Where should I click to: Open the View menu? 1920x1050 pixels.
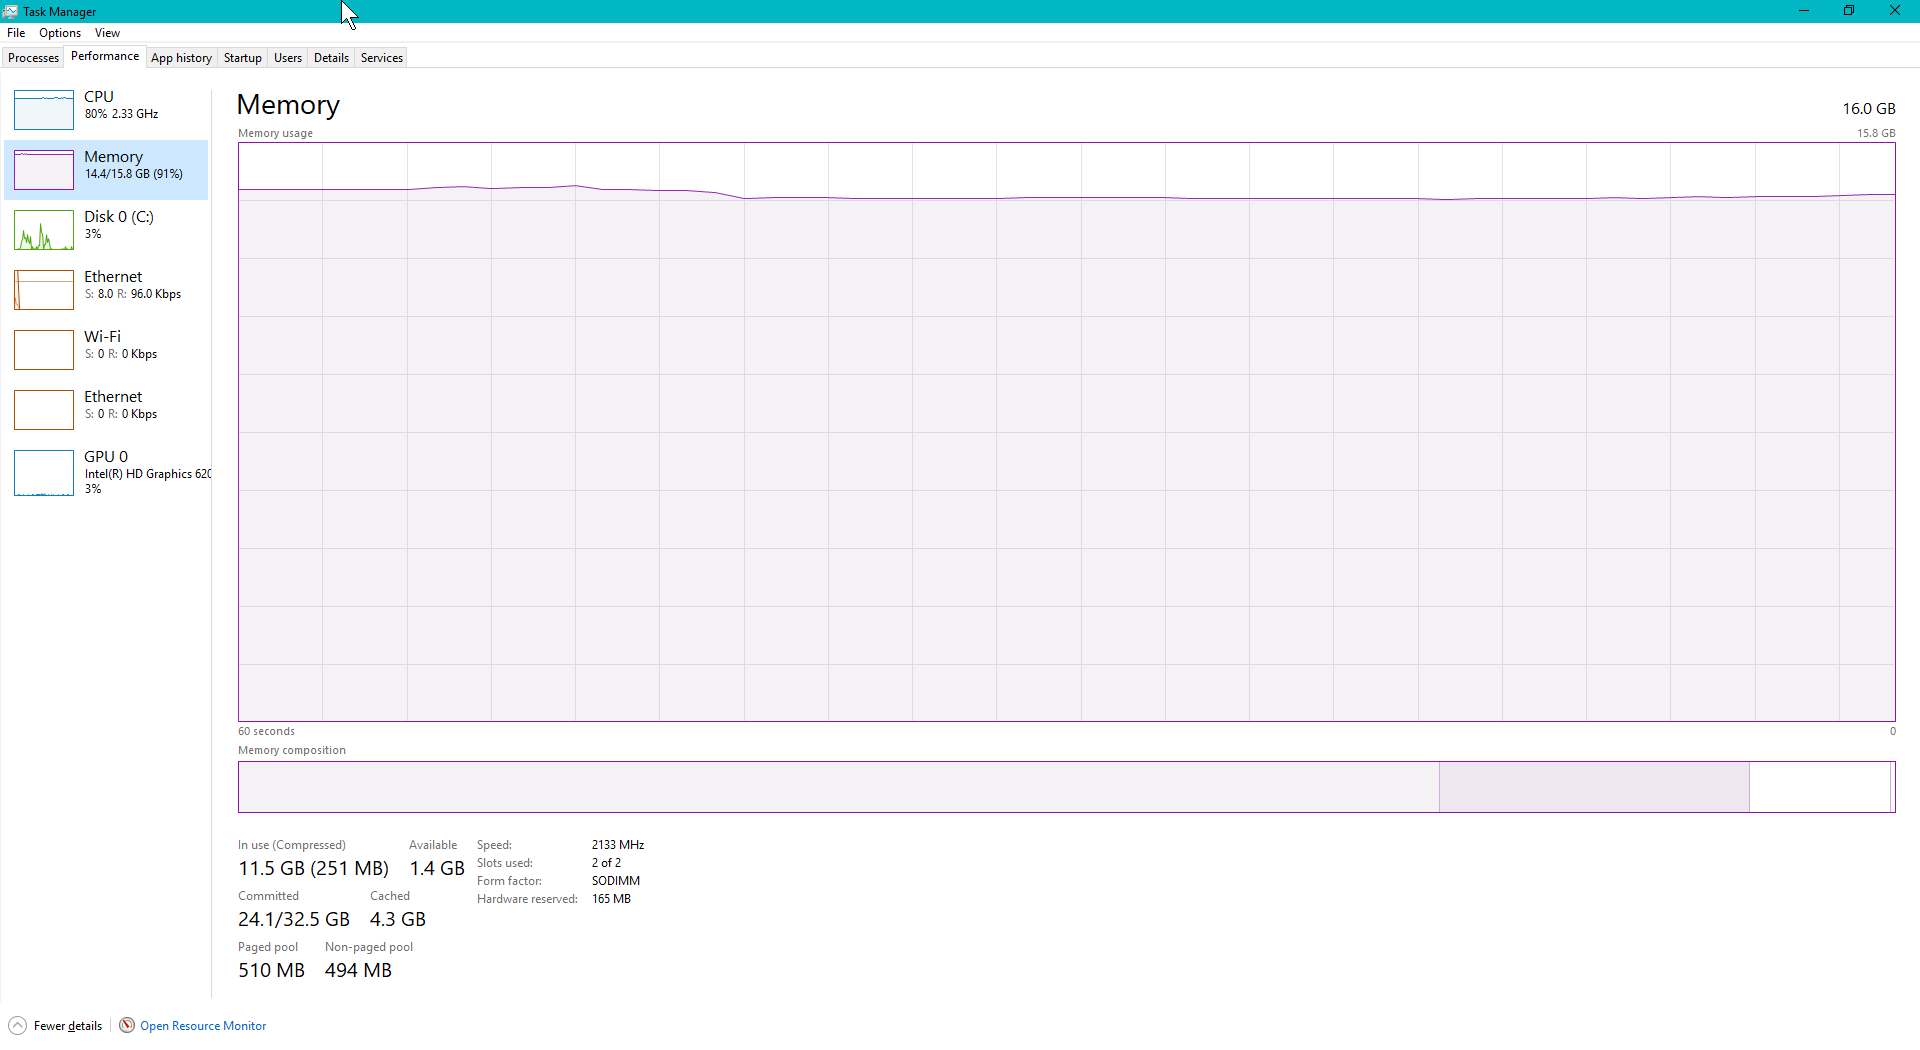coord(107,33)
